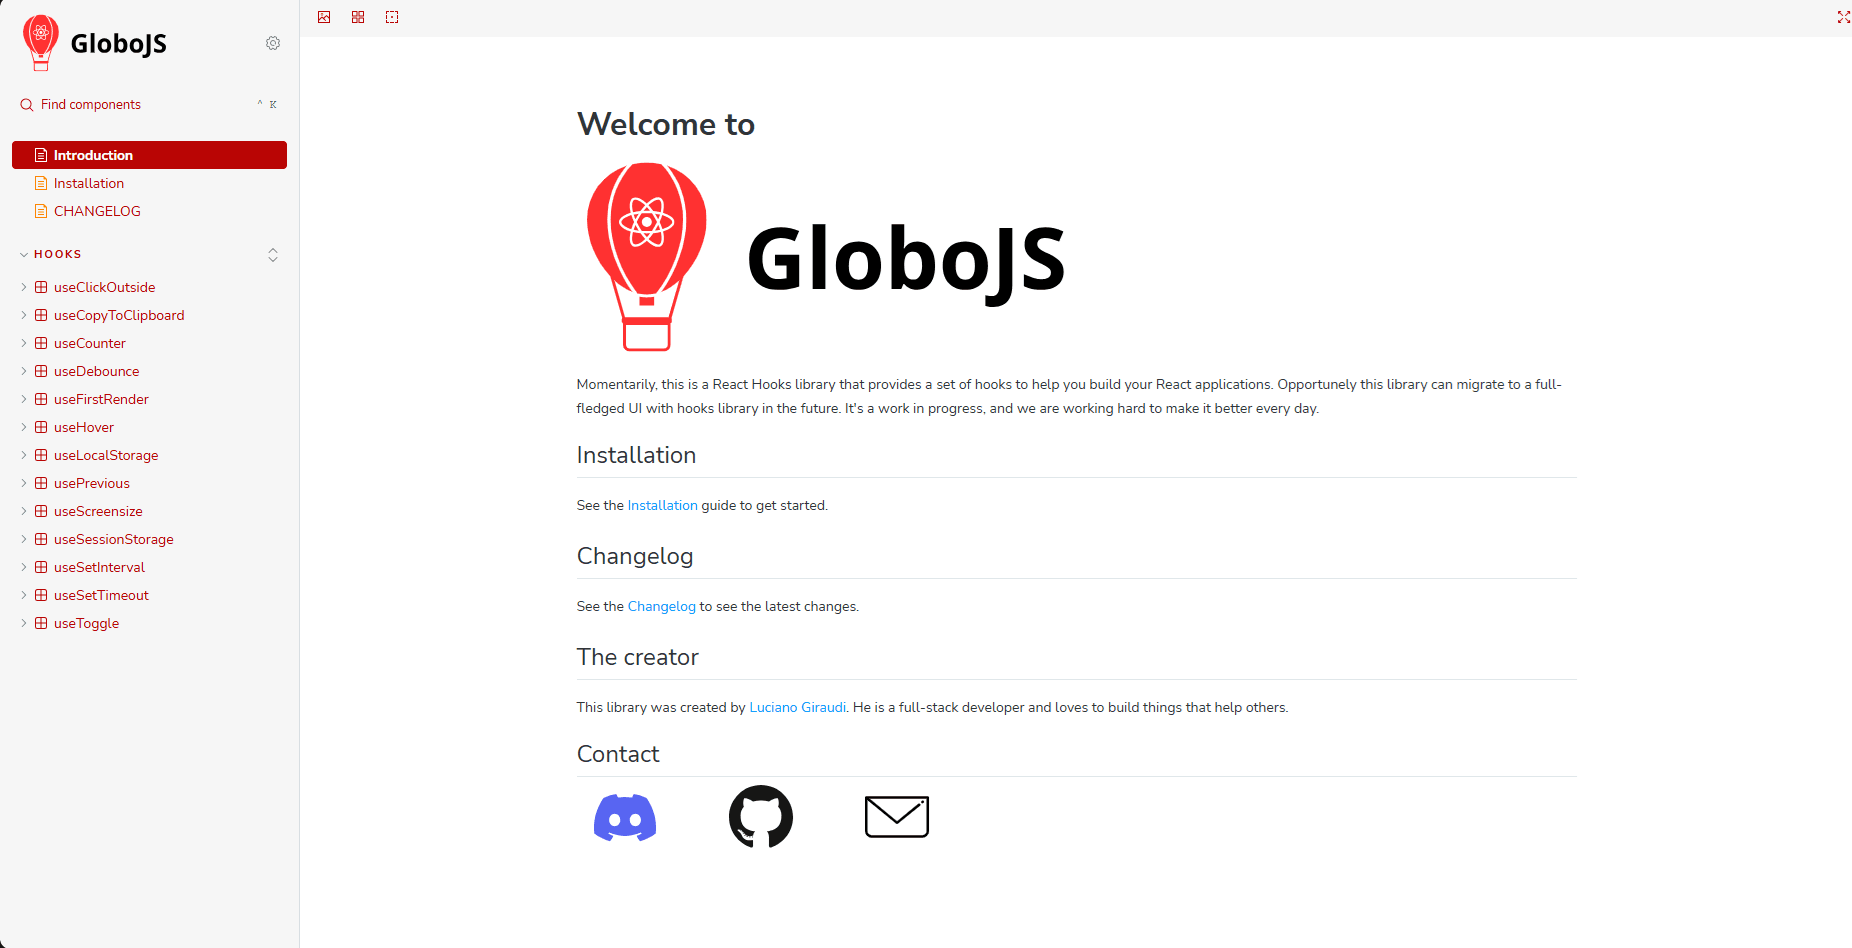
Task: Collapse the HOOKS section header
Action: (57, 254)
